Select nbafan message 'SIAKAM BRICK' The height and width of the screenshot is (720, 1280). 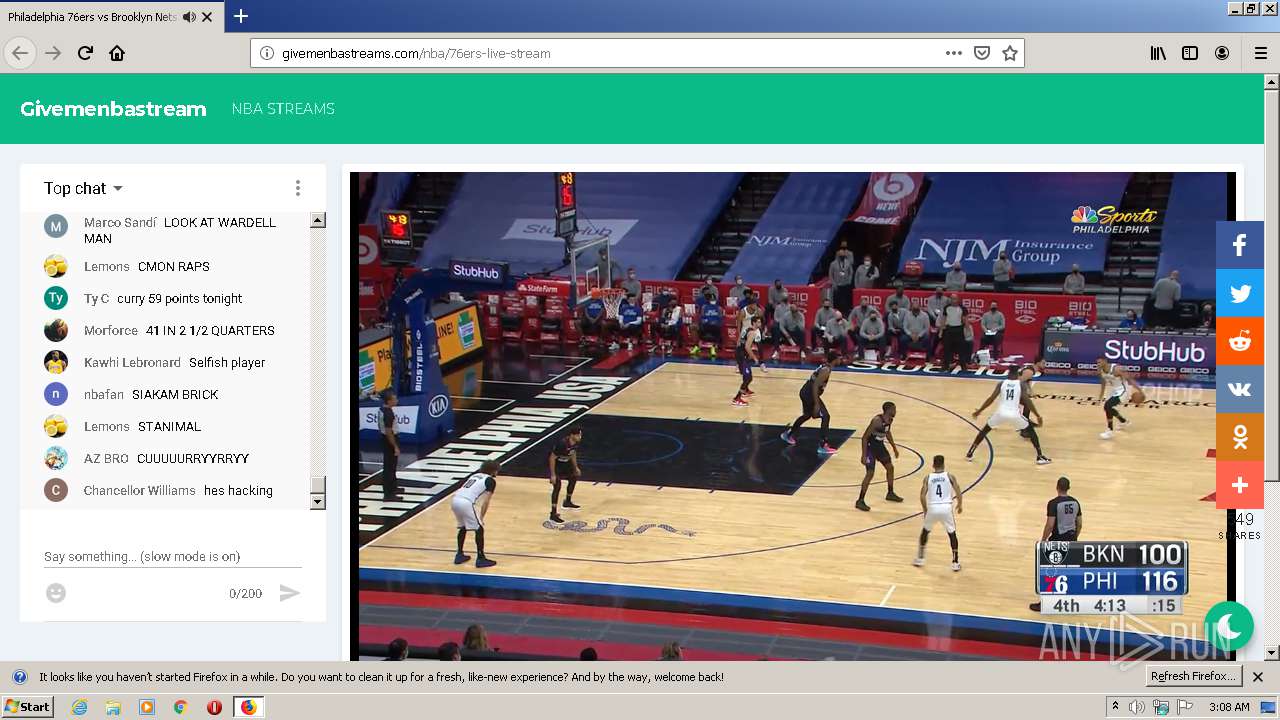point(175,395)
